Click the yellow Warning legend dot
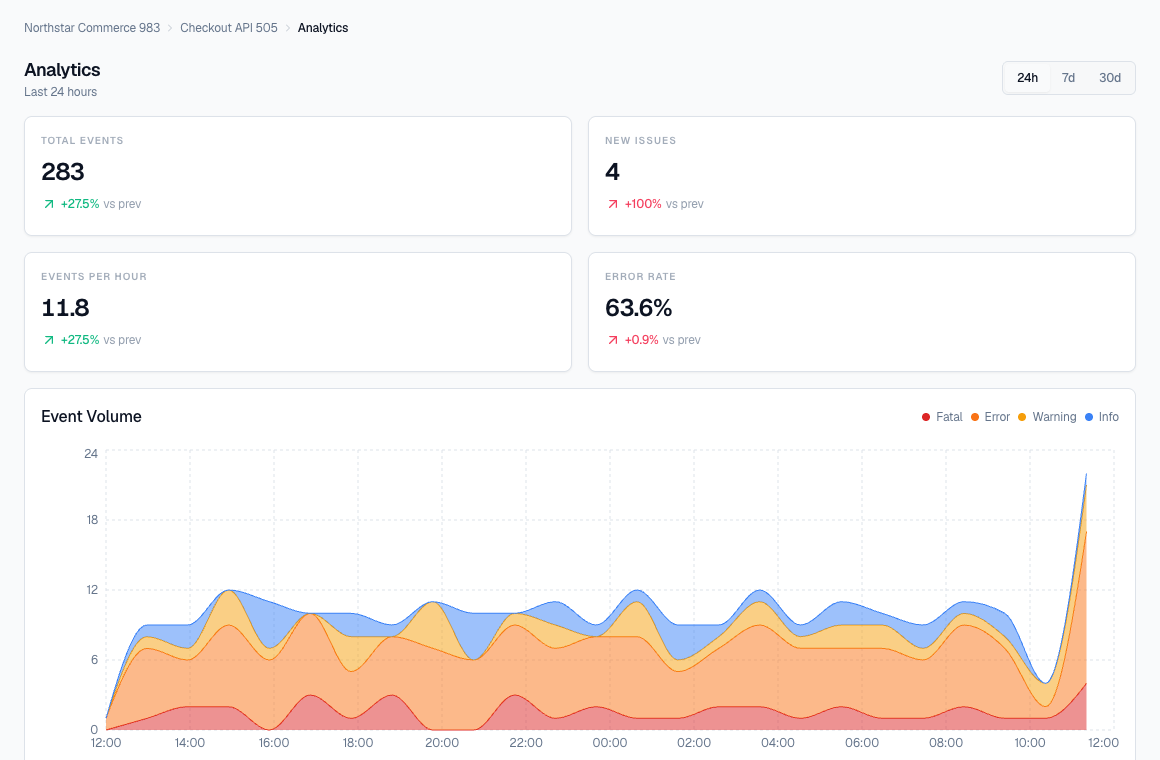Viewport: 1160px width, 760px height. (1024, 417)
